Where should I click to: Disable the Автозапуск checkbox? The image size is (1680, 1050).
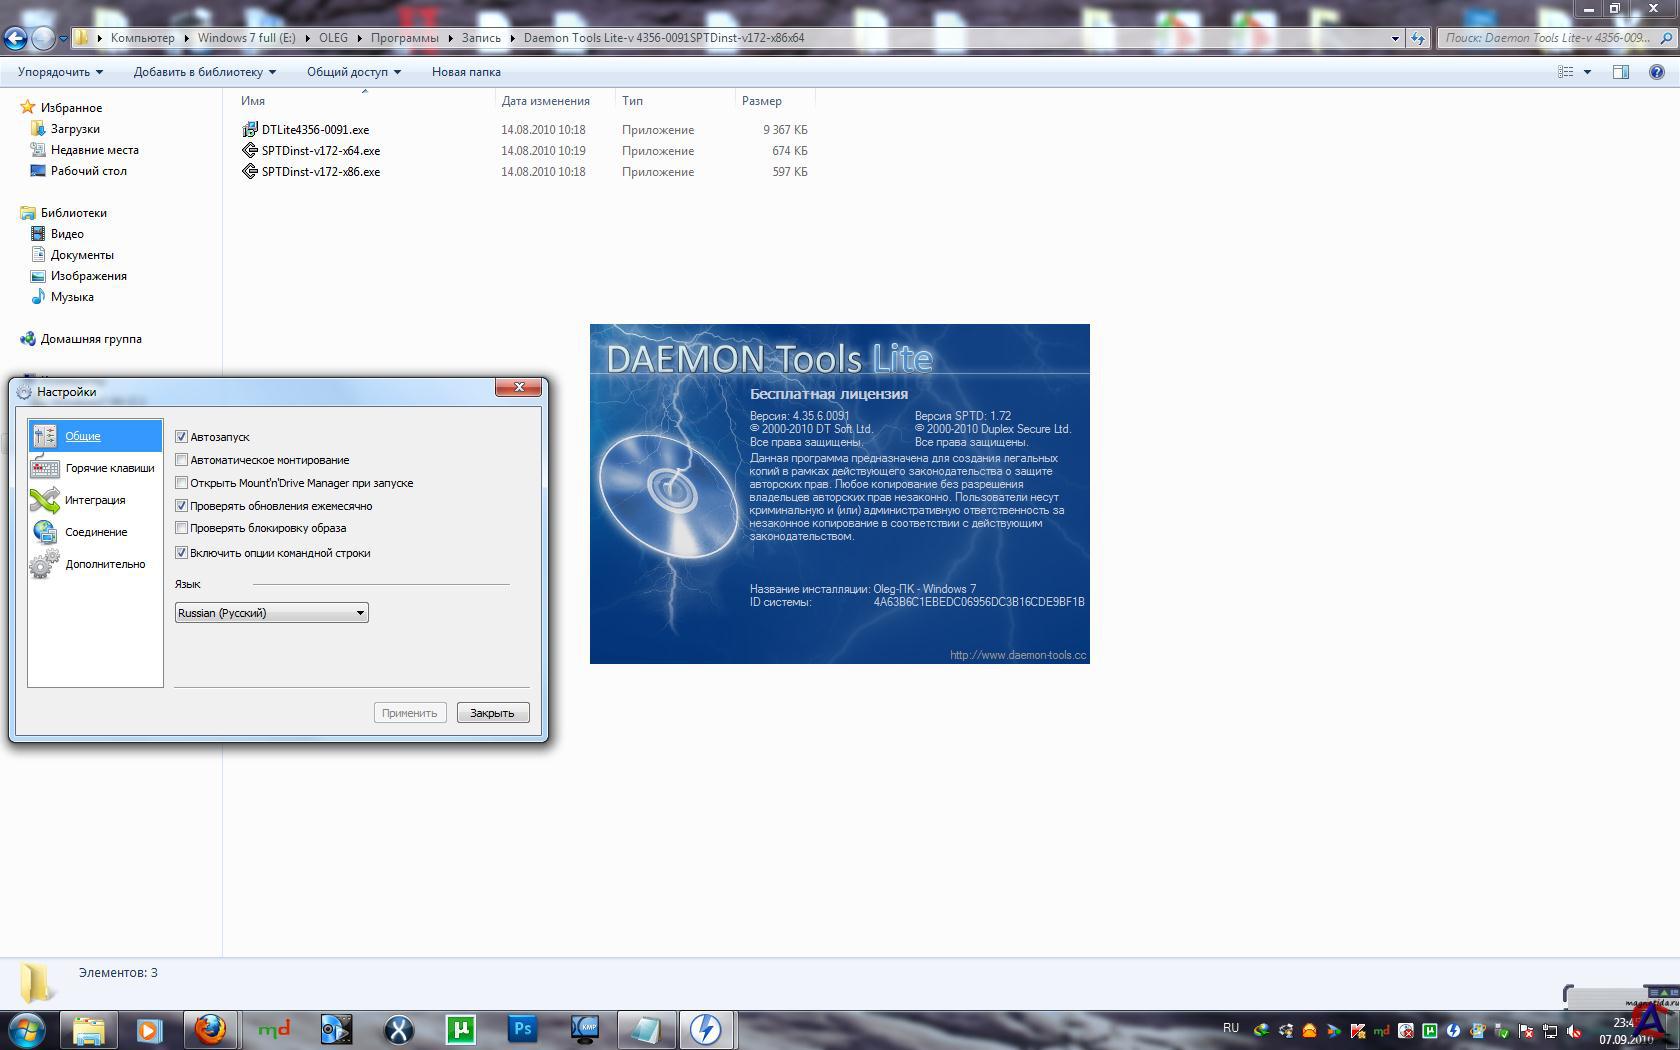tap(182, 437)
